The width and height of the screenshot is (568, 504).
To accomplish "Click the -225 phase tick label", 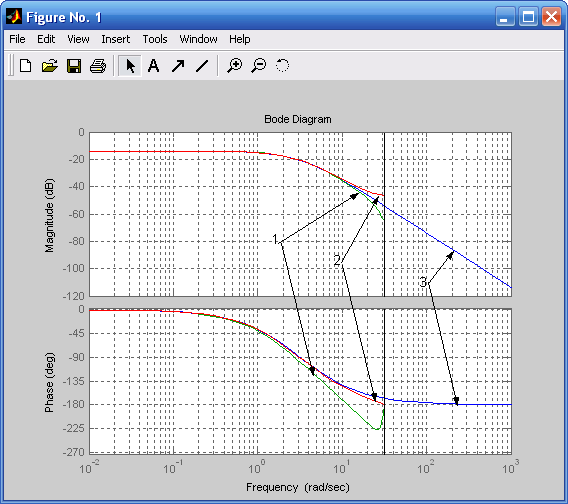I will pos(73,428).
